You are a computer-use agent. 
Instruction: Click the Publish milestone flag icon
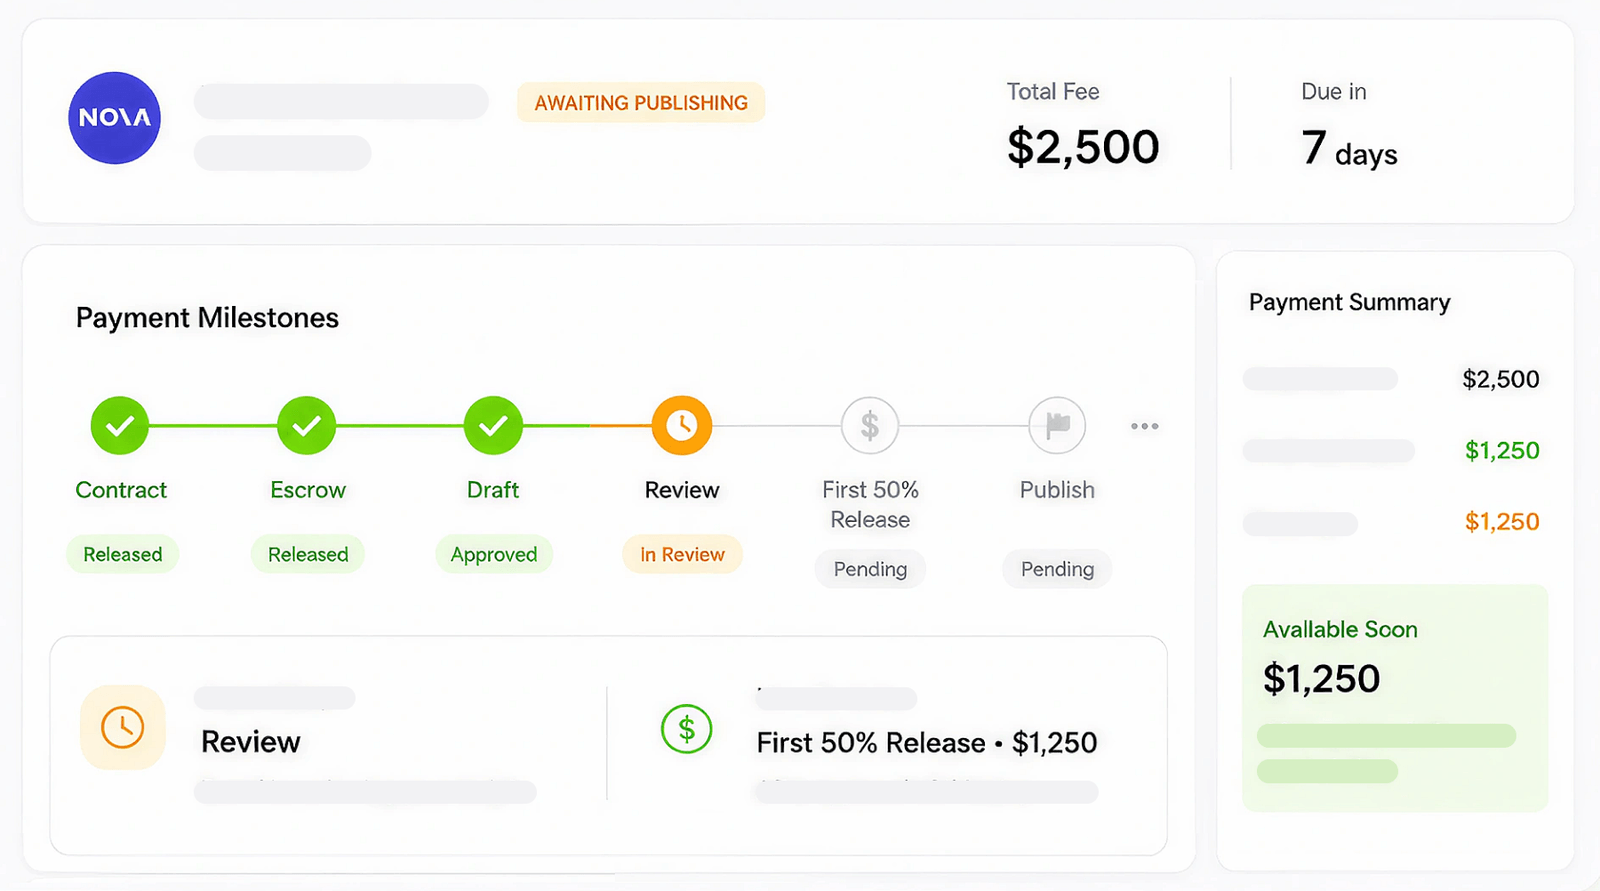pyautogui.click(x=1057, y=426)
